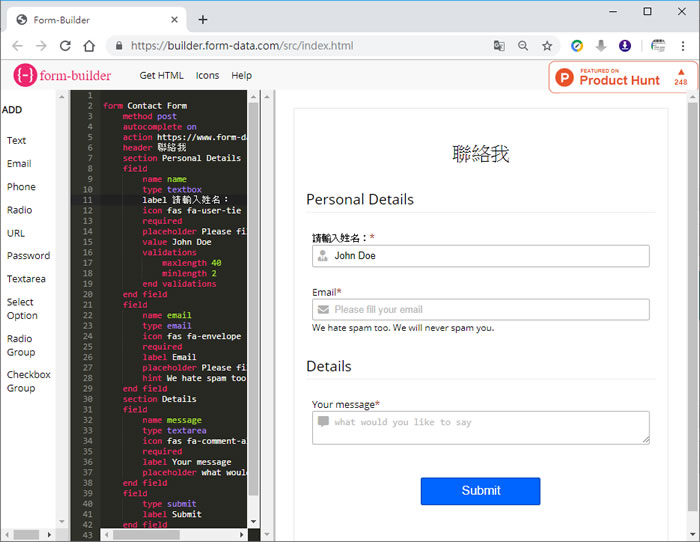The height and width of the screenshot is (542, 700).
Task: Click the Product Hunt featured badge
Action: 622,77
